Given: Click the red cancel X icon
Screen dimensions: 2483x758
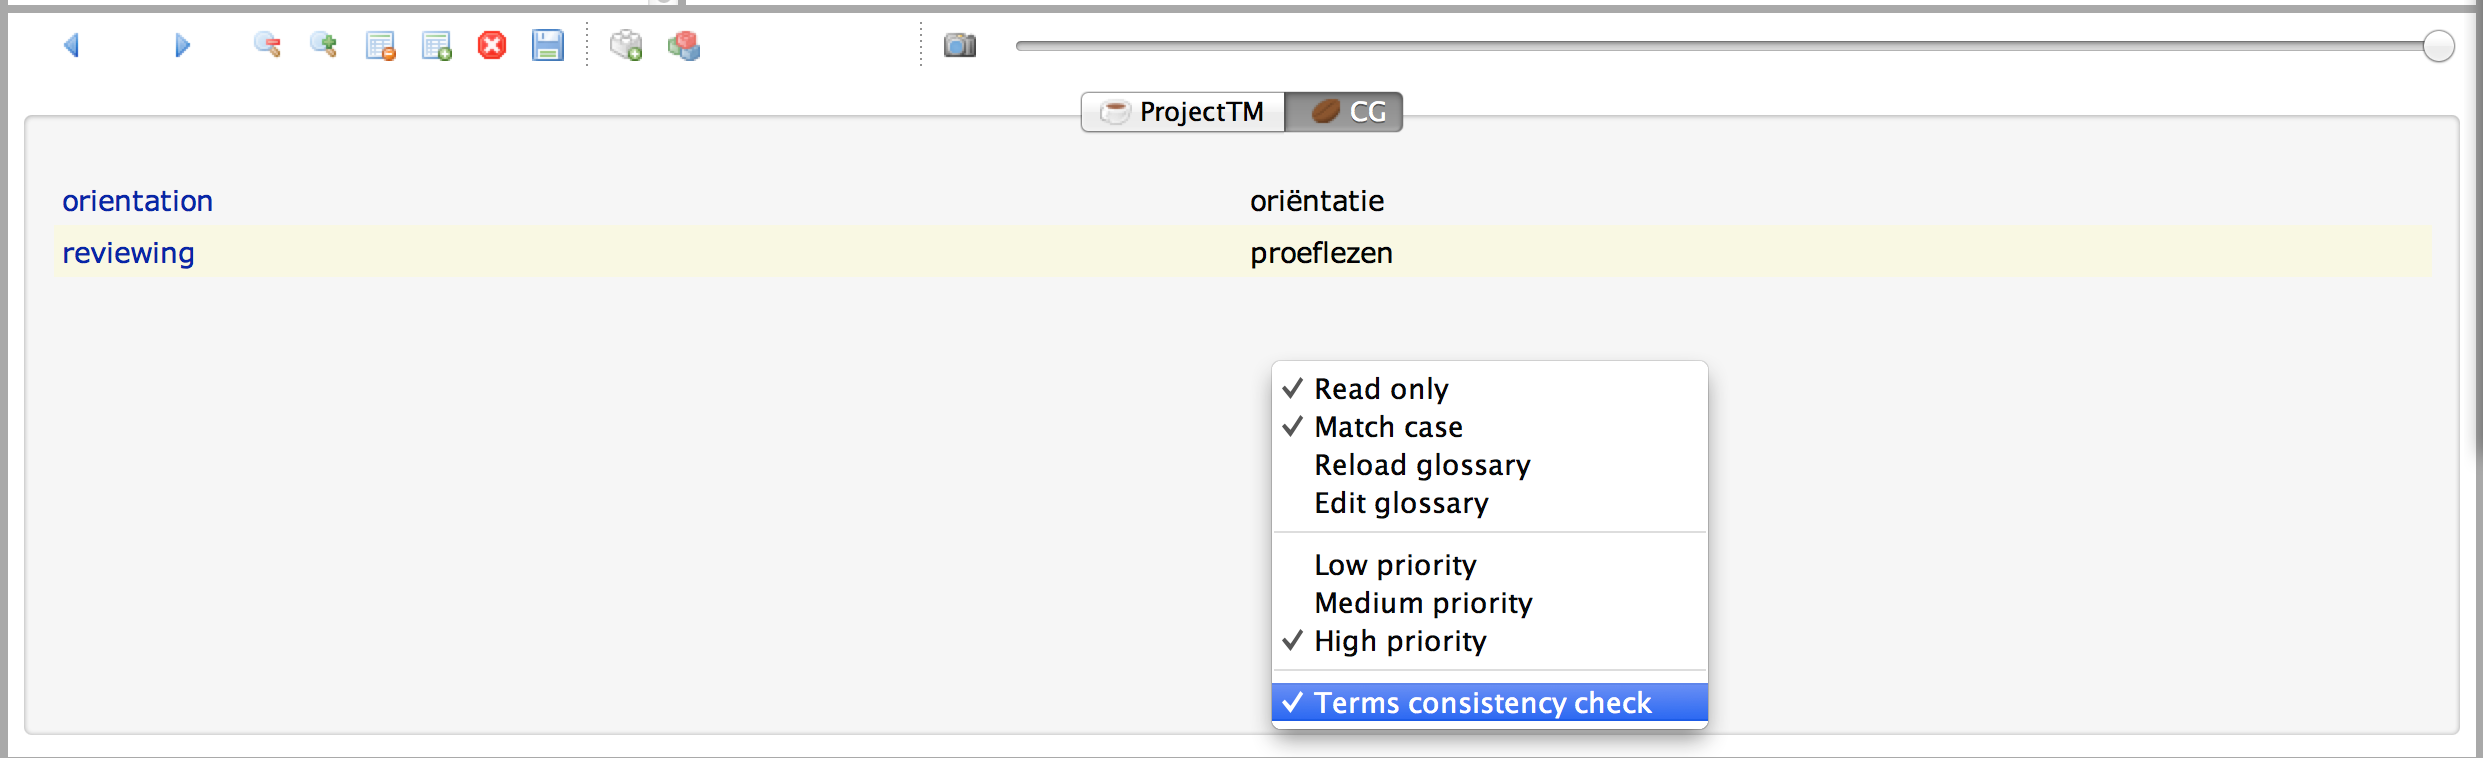Looking at the screenshot, I should coord(492,45).
